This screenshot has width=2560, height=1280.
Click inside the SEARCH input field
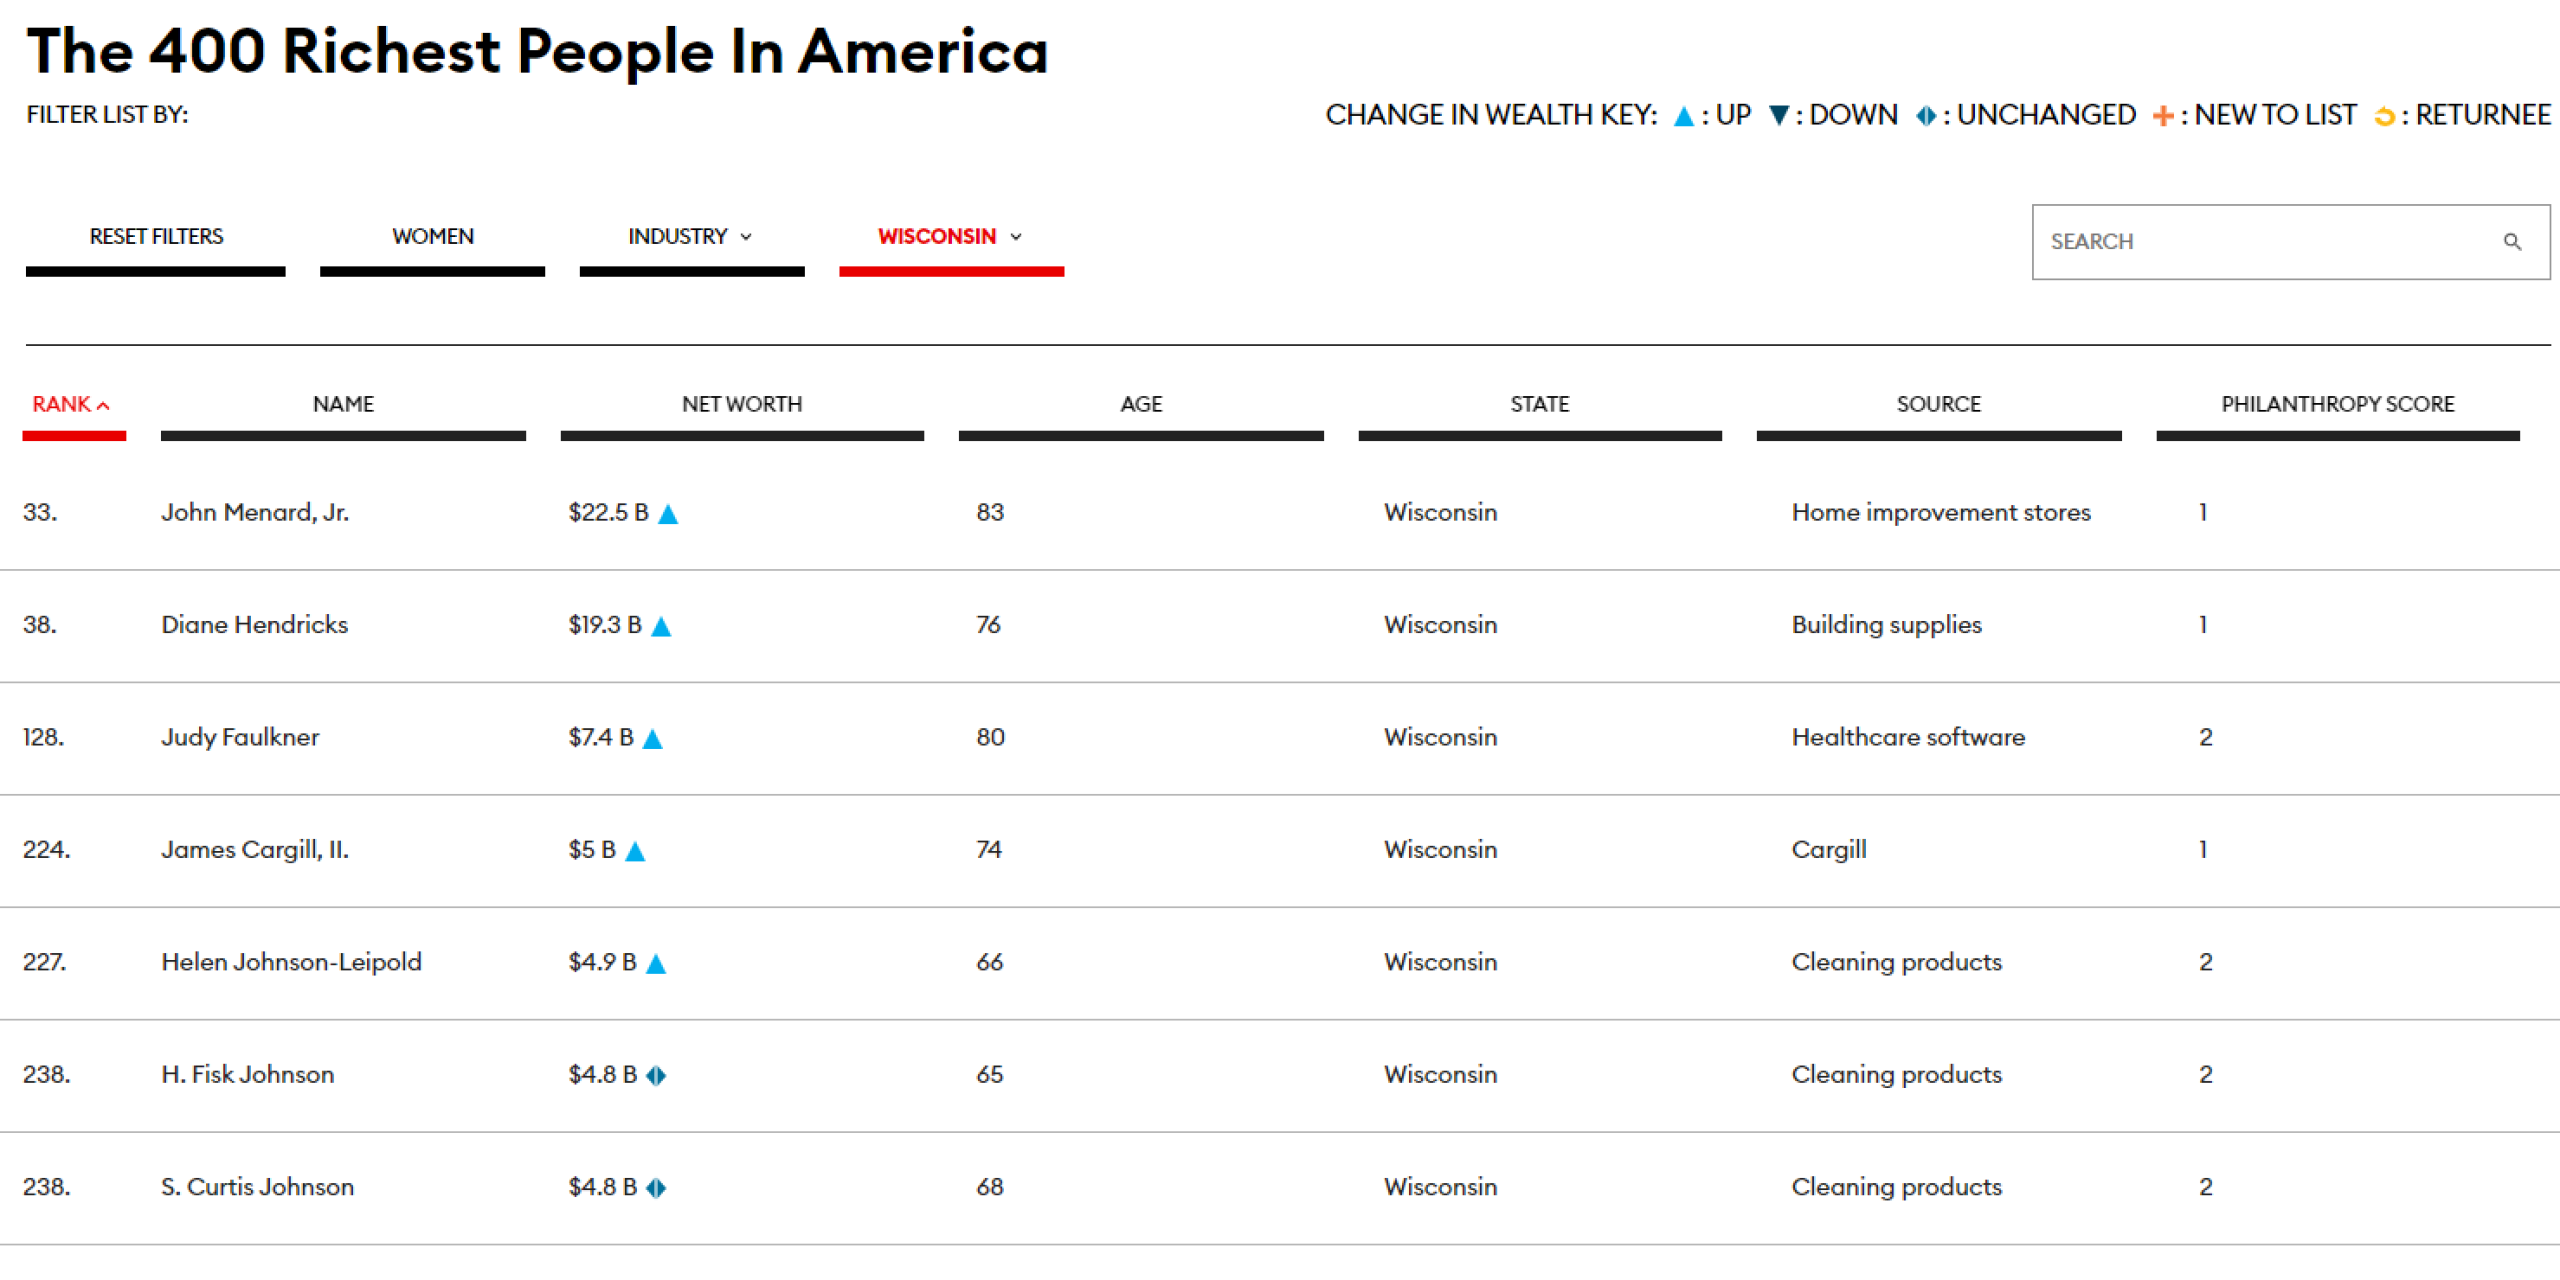click(x=2250, y=241)
